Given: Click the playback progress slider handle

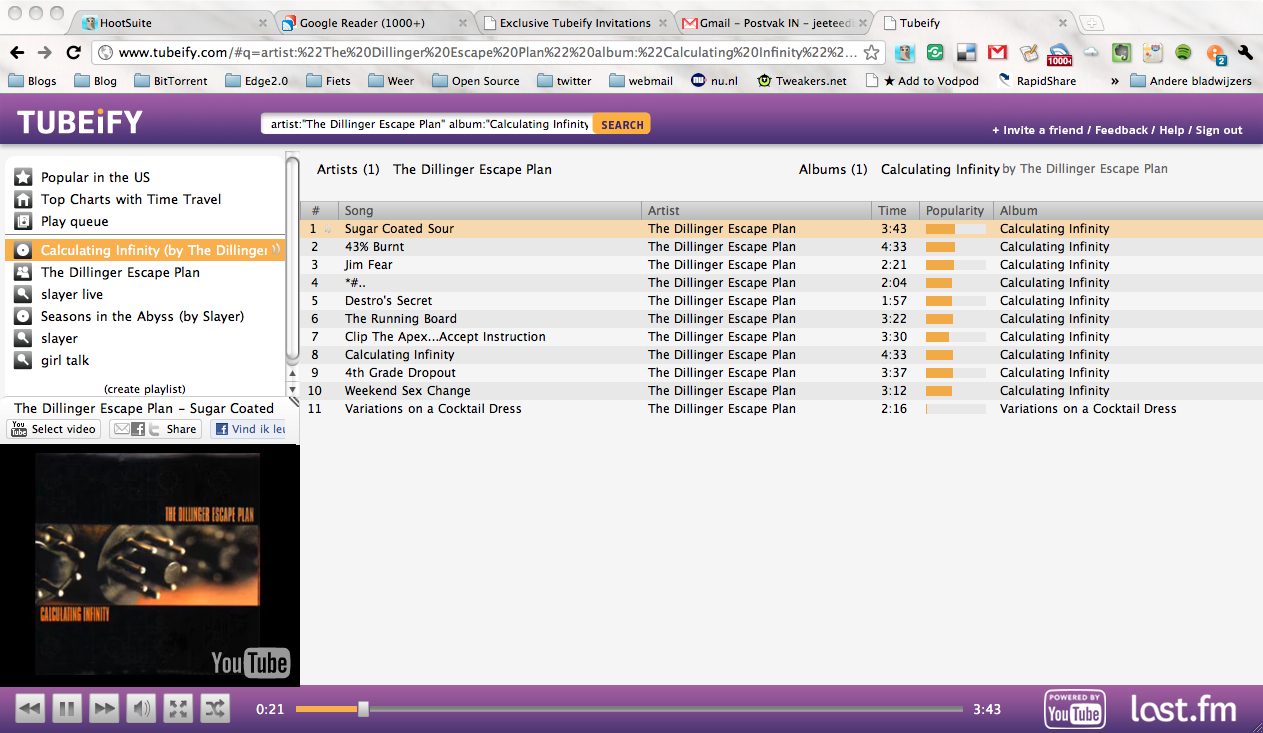Looking at the screenshot, I should [363, 709].
